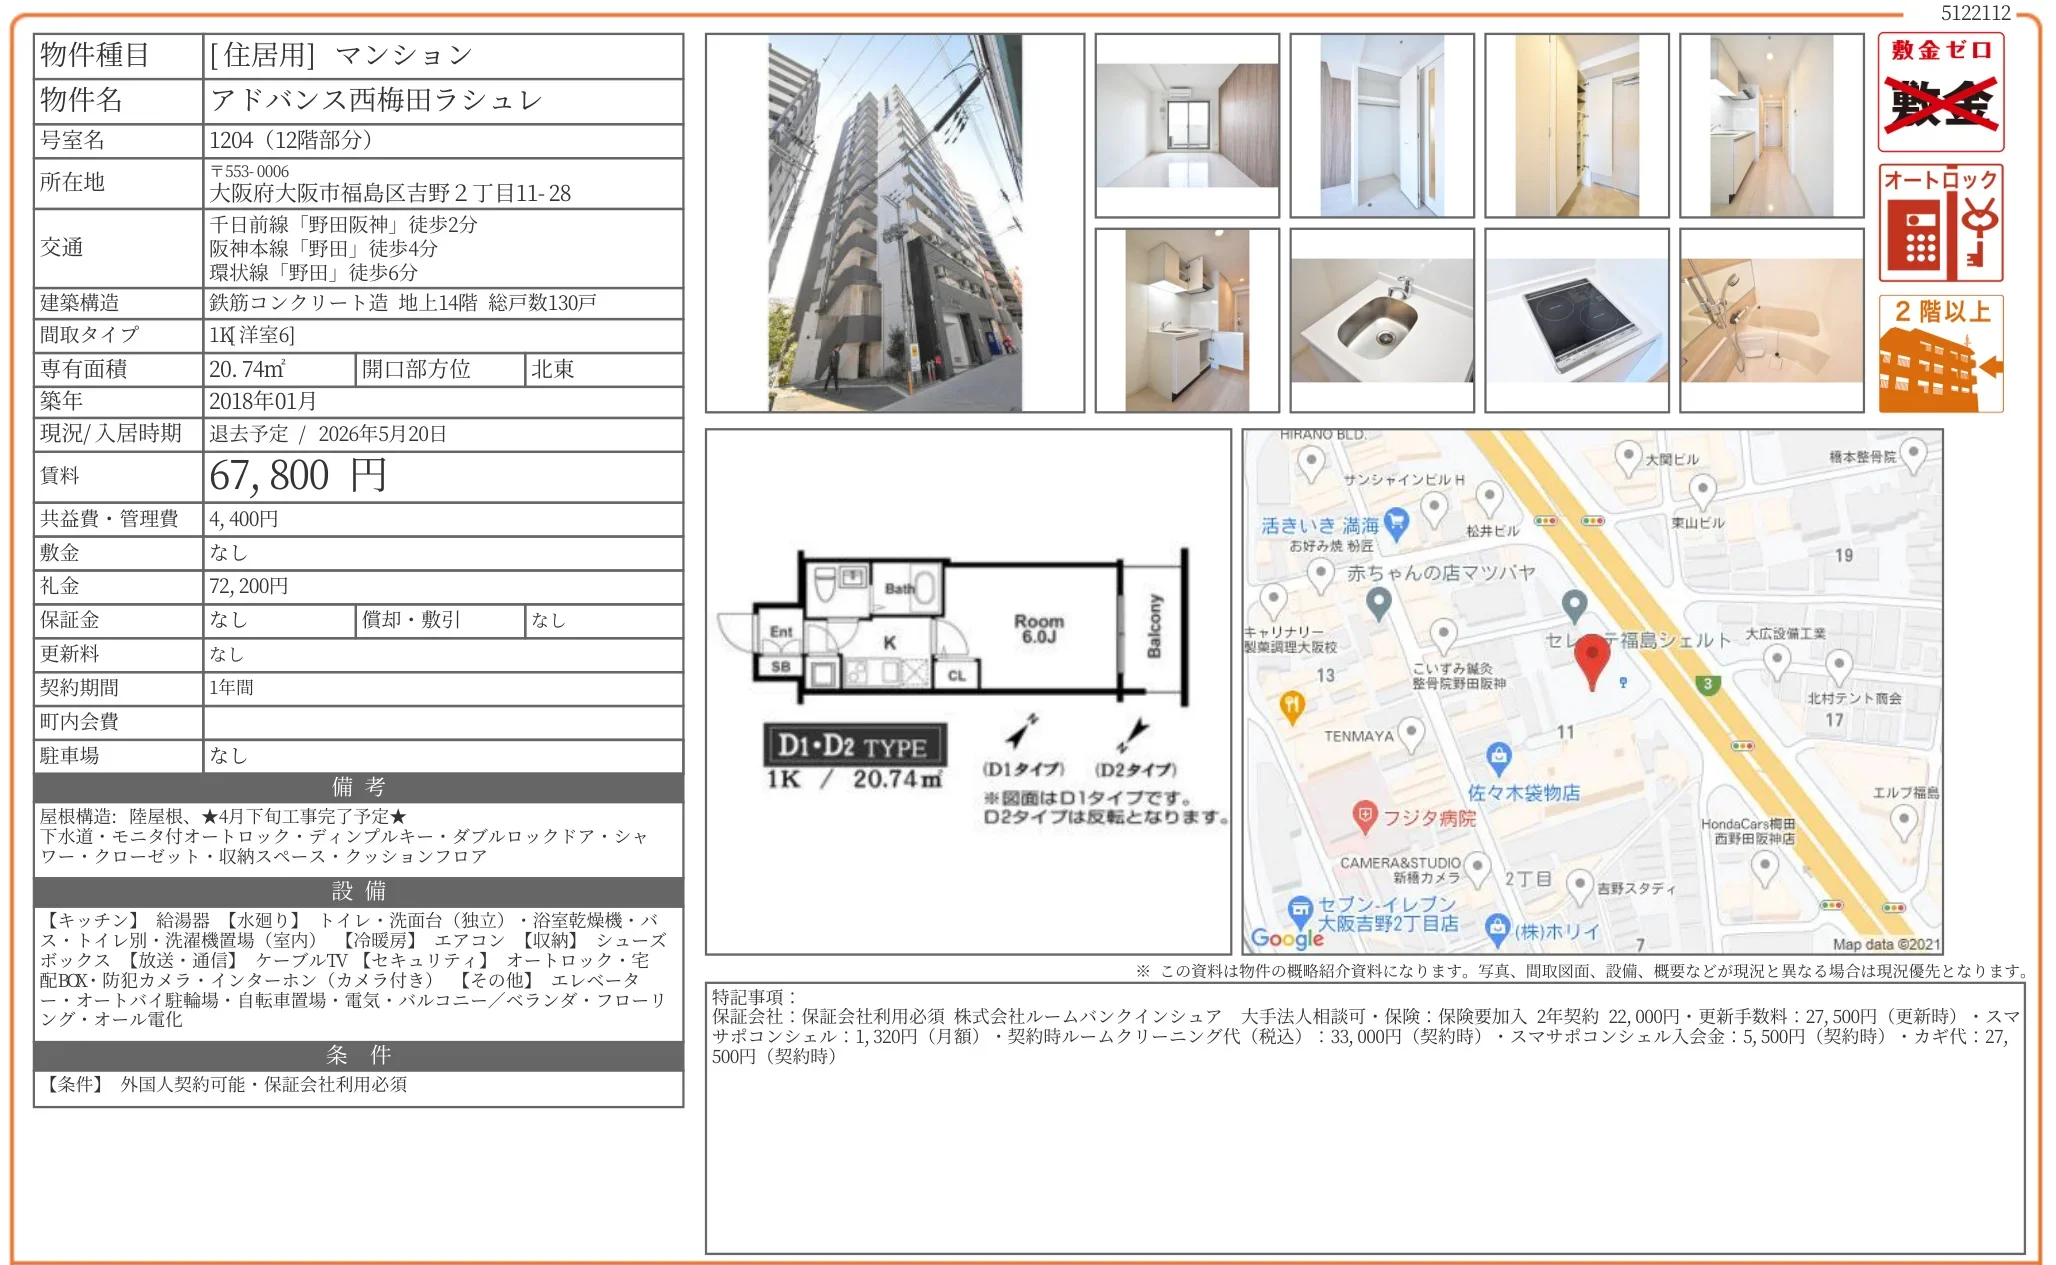This screenshot has width=2056, height=1265.
Task: Click the 活きいき満海 shopping cart marker
Action: pos(1396,520)
